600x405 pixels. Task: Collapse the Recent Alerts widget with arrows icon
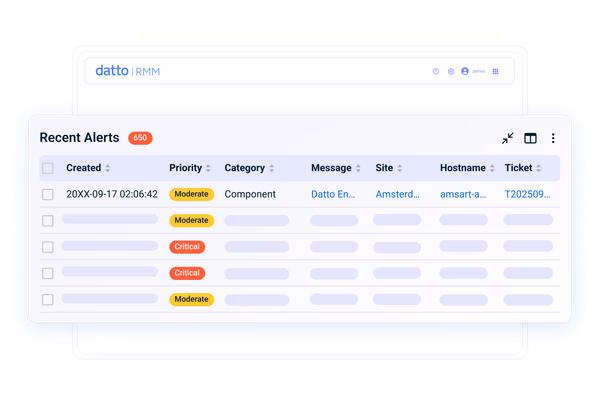(x=507, y=138)
